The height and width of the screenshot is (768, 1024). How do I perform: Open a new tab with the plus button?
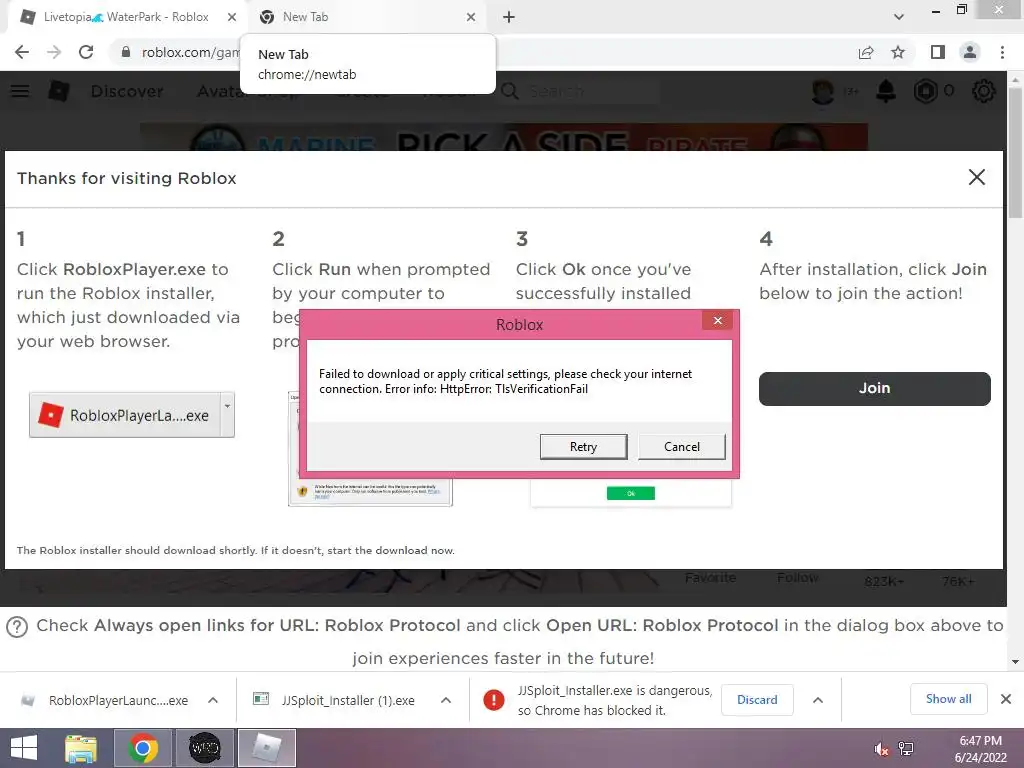pyautogui.click(x=509, y=17)
